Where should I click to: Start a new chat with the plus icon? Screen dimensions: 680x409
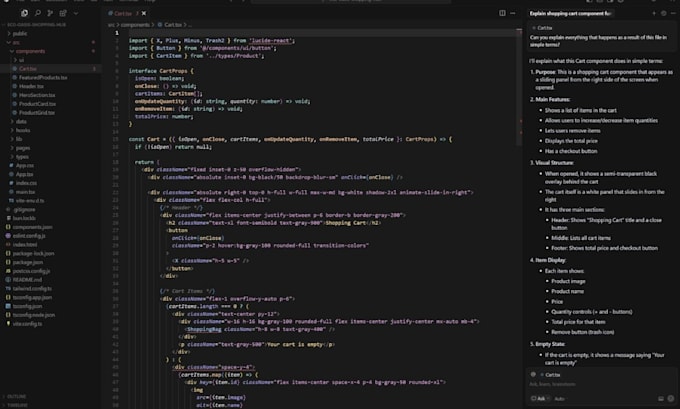point(654,13)
